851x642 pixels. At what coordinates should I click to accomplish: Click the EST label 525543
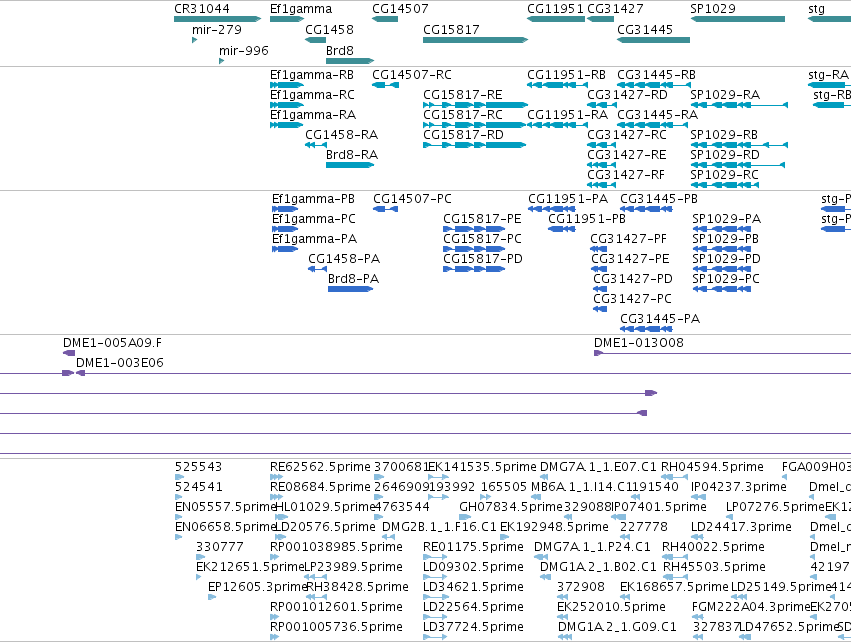(199, 467)
